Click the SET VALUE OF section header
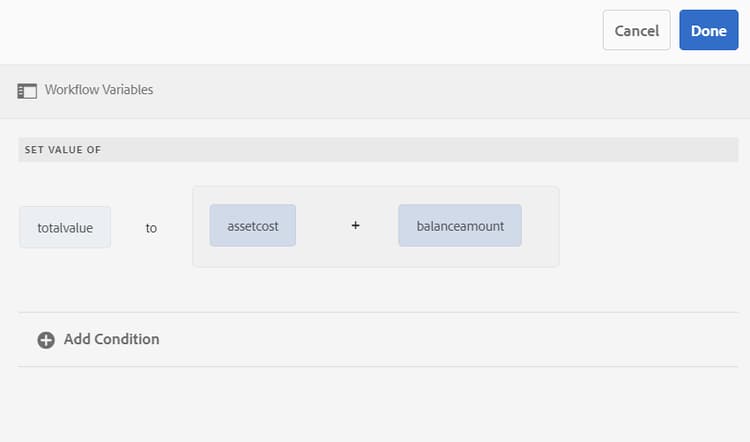The width and height of the screenshot is (750, 442). pyautogui.click(x=63, y=150)
